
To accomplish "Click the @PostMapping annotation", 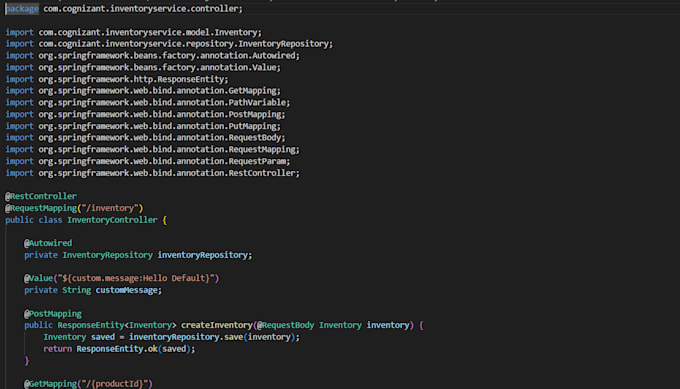I will click(53, 314).
